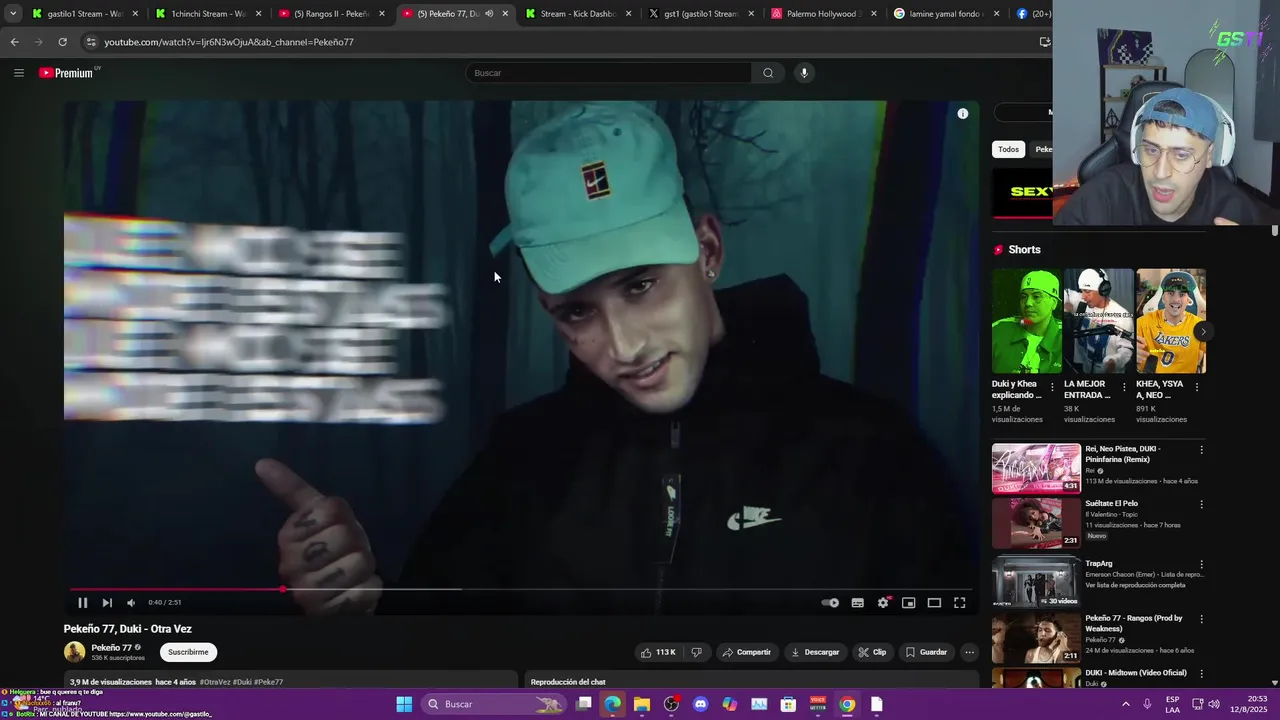Open the player settings gear

(883, 603)
